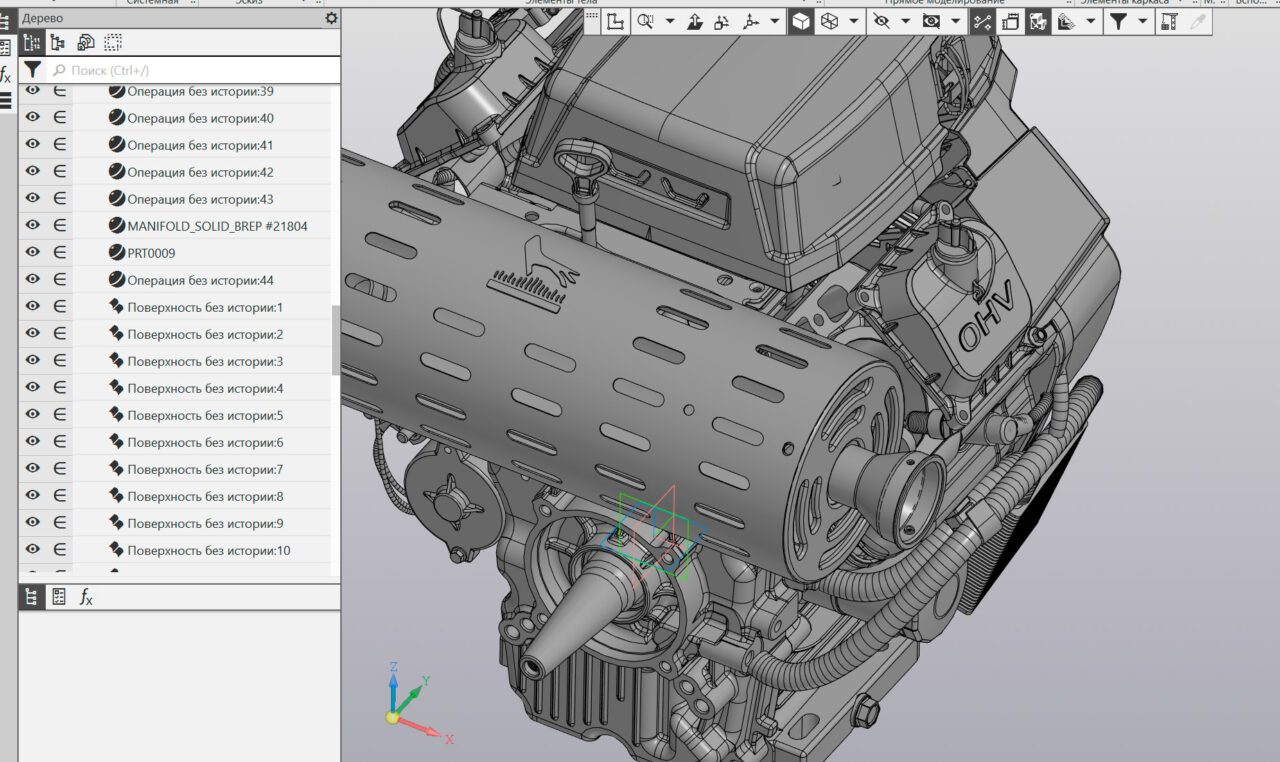Hide Операция без истории:44 via eye icon
This screenshot has width=1280, height=762.
coord(33,280)
